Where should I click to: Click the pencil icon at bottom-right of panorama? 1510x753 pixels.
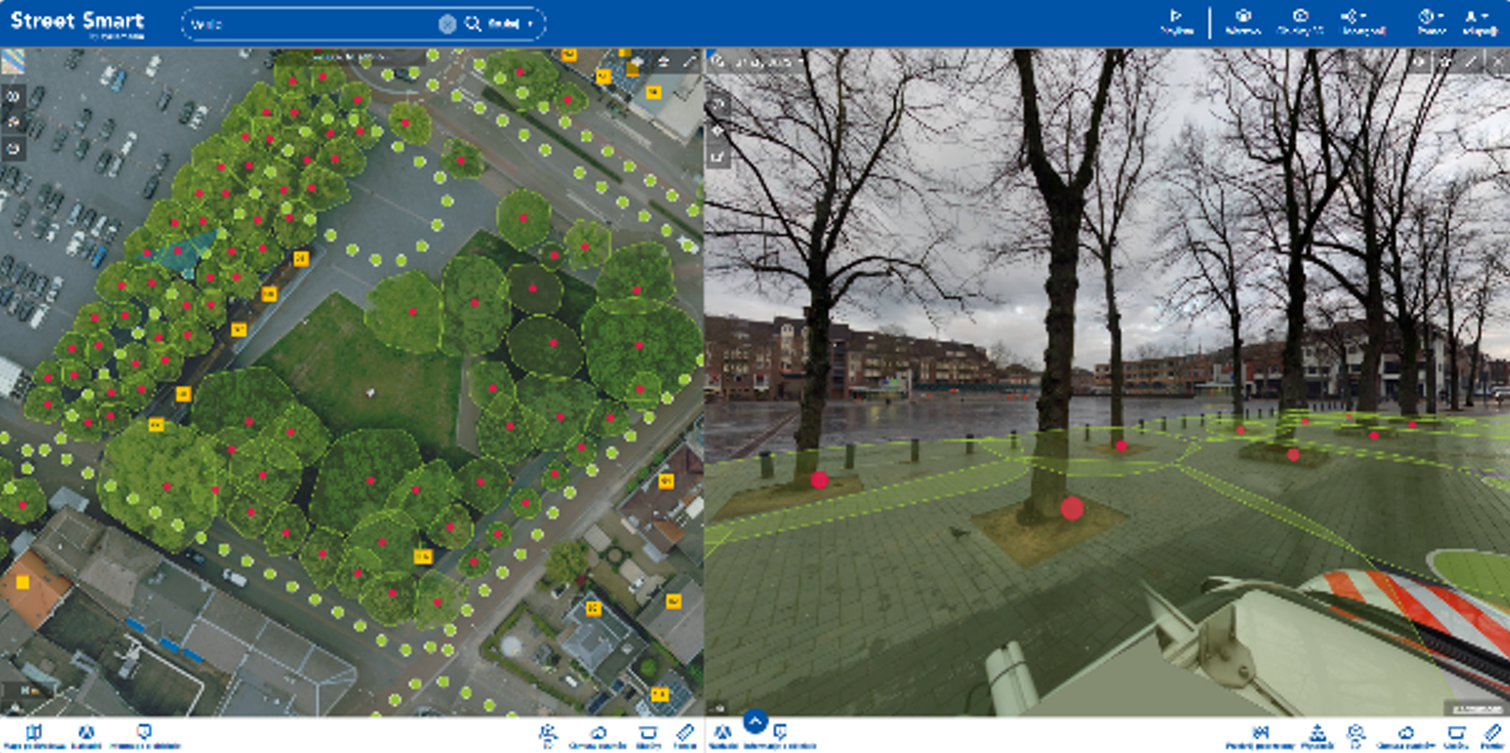(x=1494, y=733)
